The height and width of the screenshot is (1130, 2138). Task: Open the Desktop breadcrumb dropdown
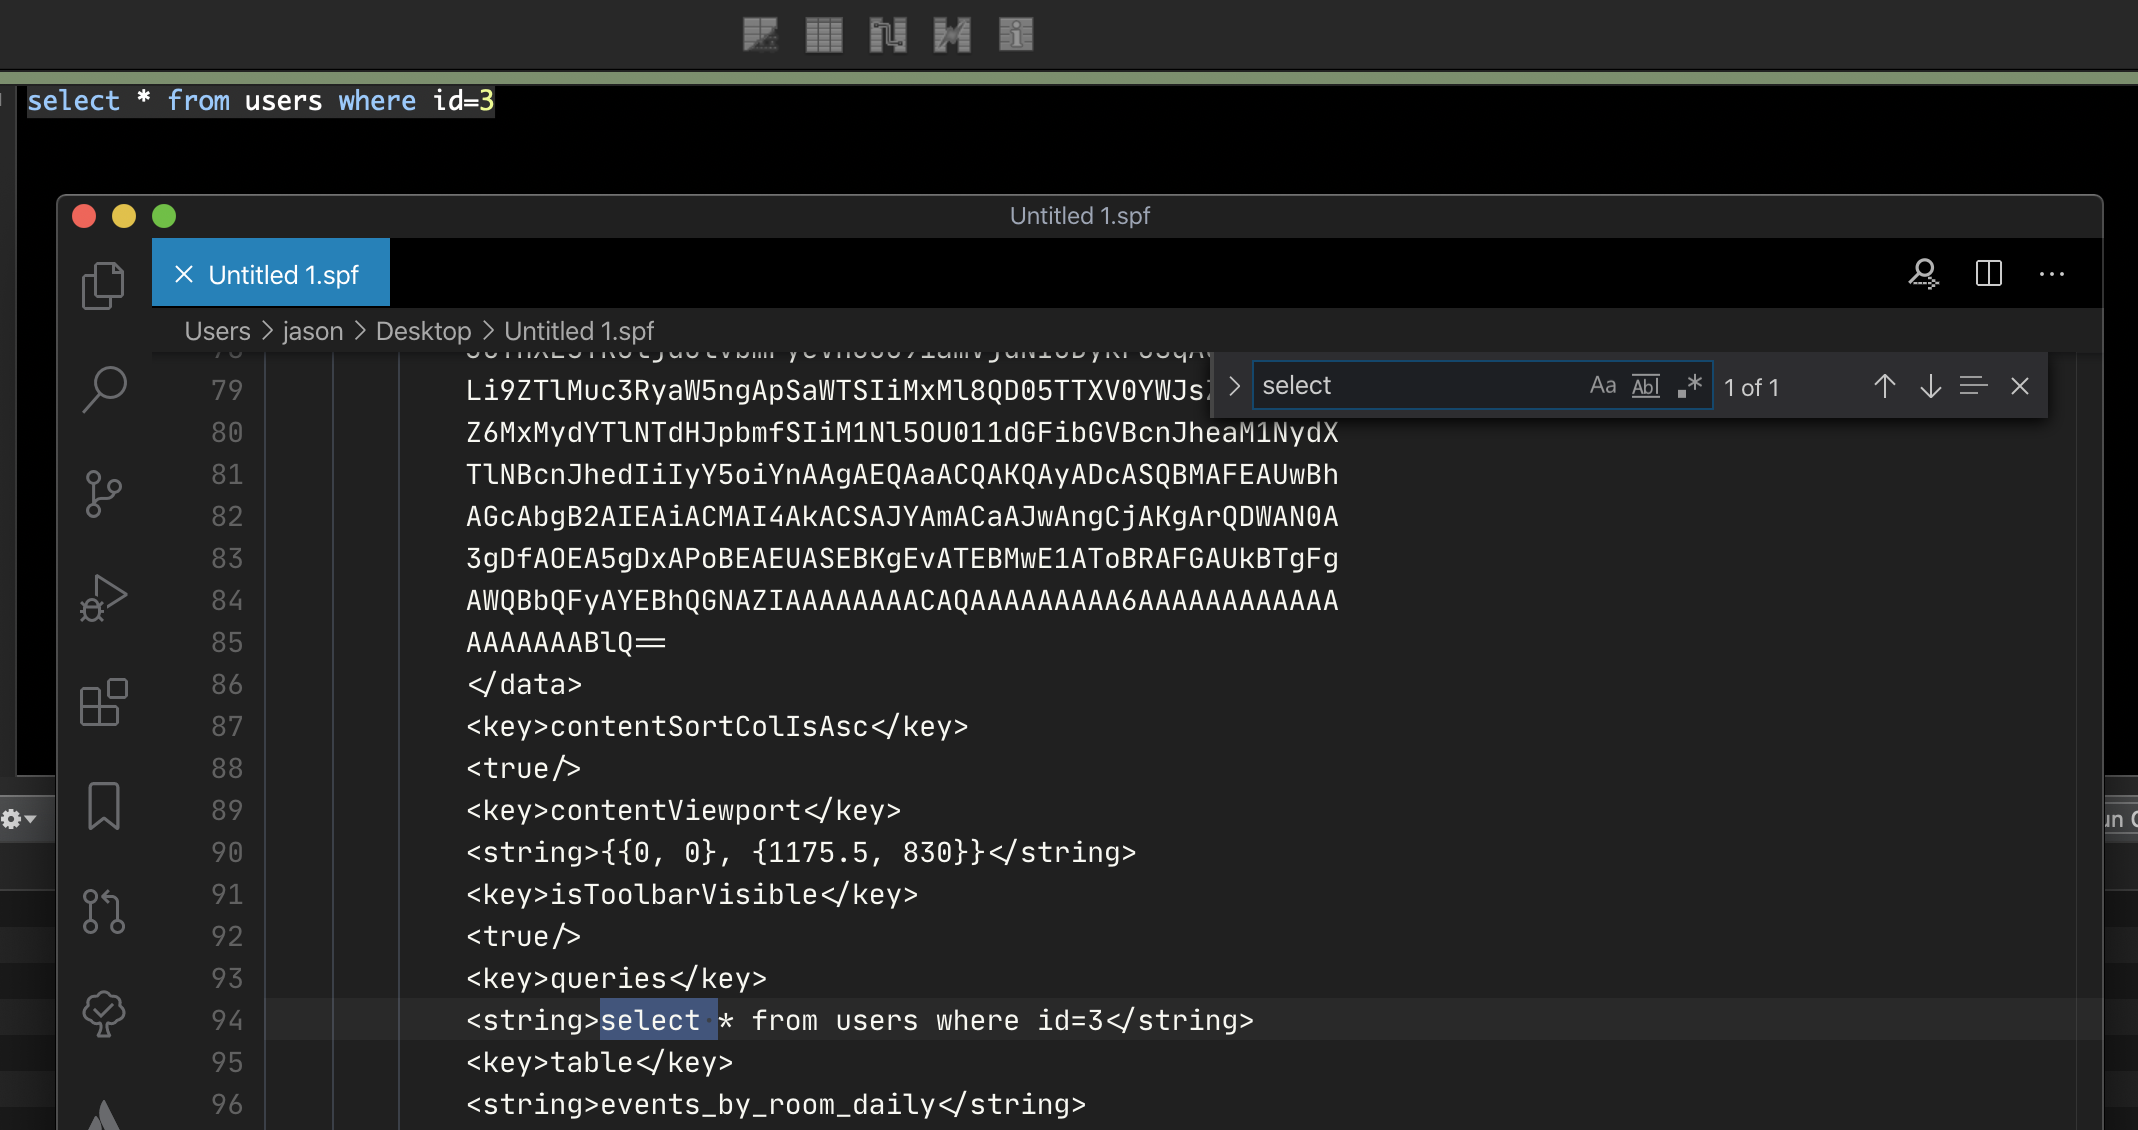[x=423, y=330]
